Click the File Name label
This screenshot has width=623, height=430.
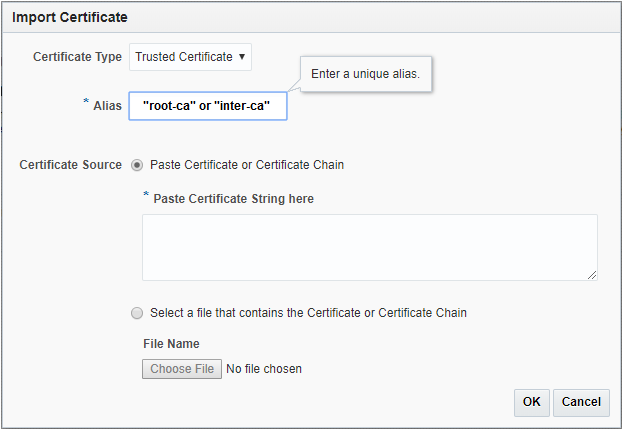[171, 344]
